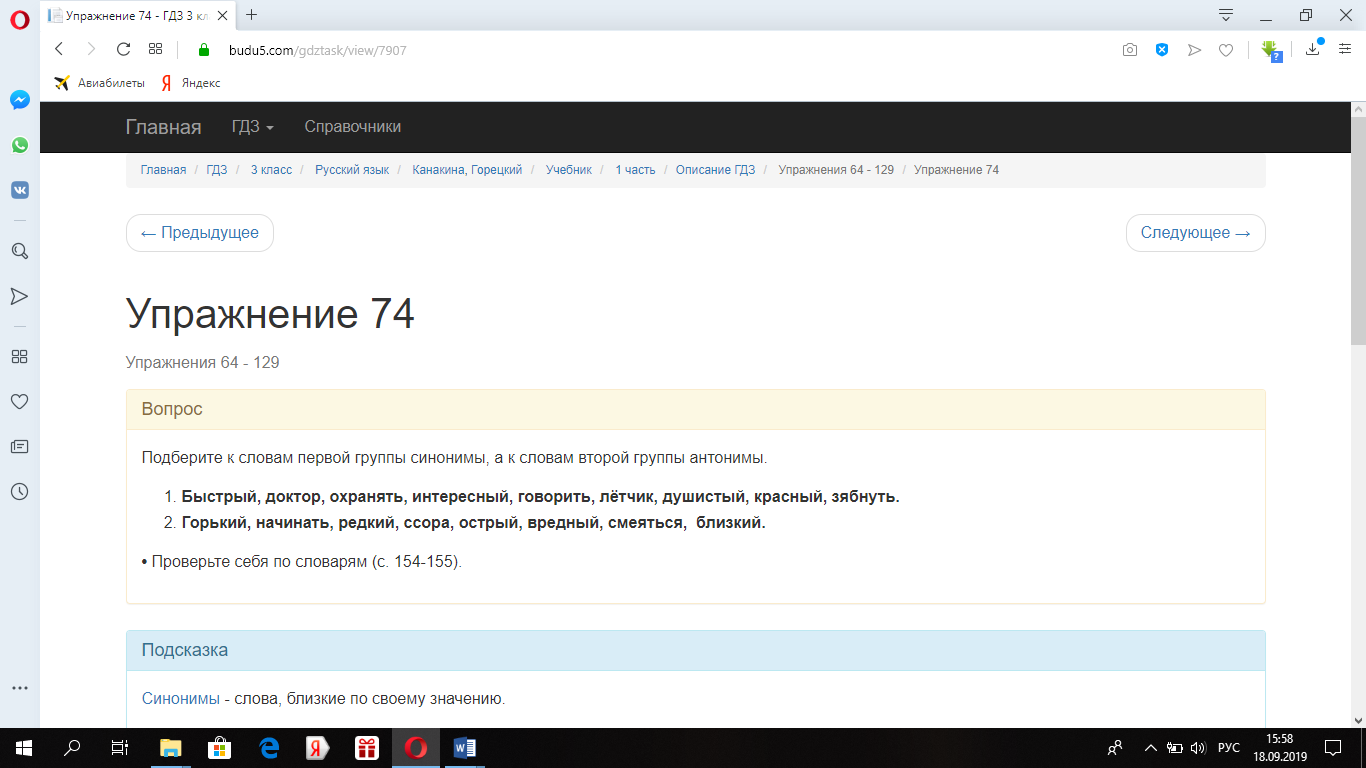This screenshot has width=1366, height=768.
Task: Click Упражнения 64 - 129 breadcrumb link
Action: 836,170
